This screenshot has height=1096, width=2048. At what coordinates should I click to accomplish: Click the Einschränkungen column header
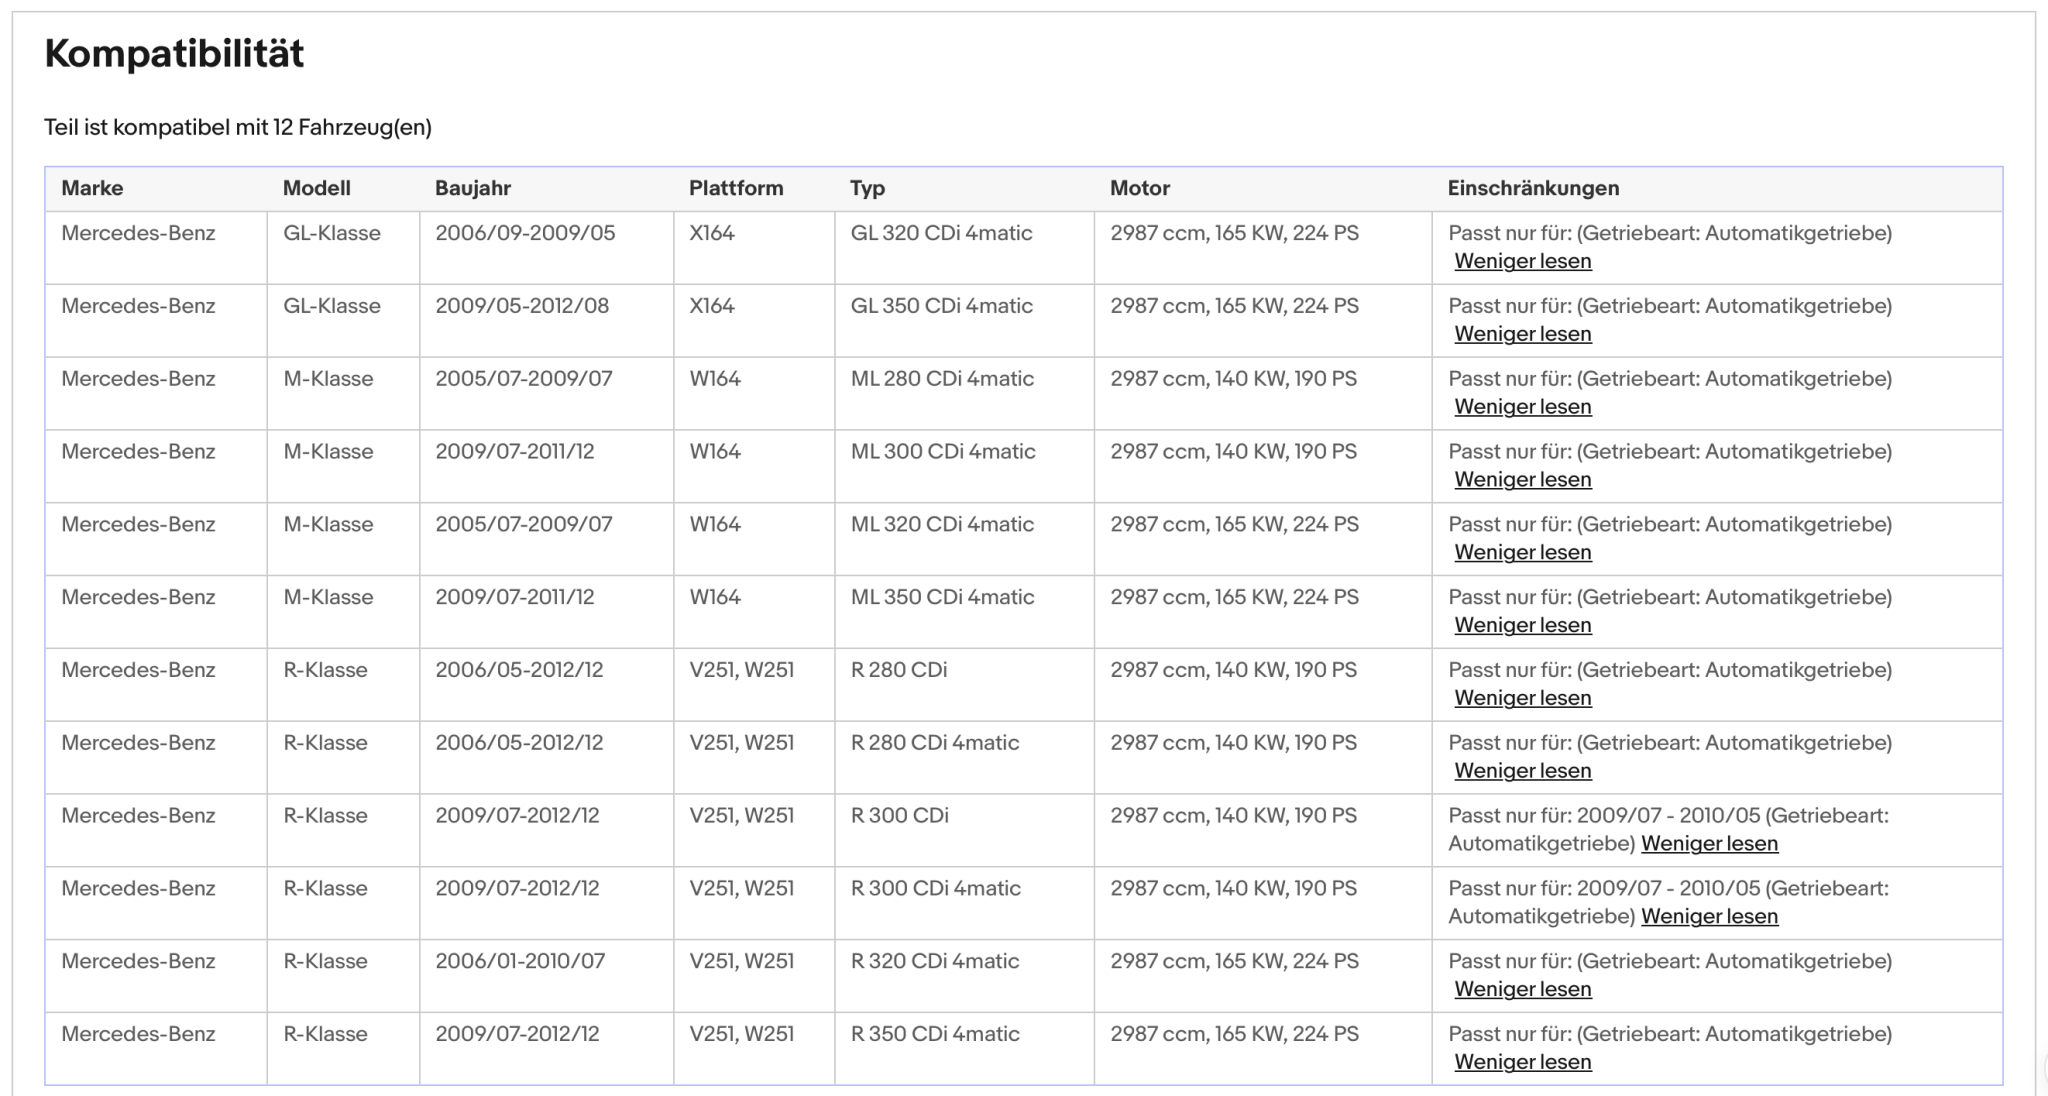[x=1533, y=188]
